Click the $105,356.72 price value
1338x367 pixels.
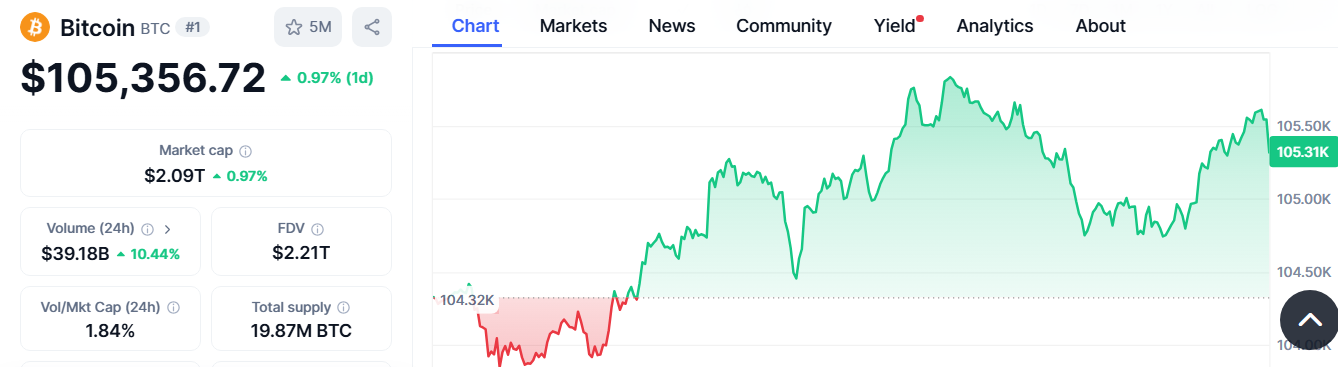(x=144, y=78)
